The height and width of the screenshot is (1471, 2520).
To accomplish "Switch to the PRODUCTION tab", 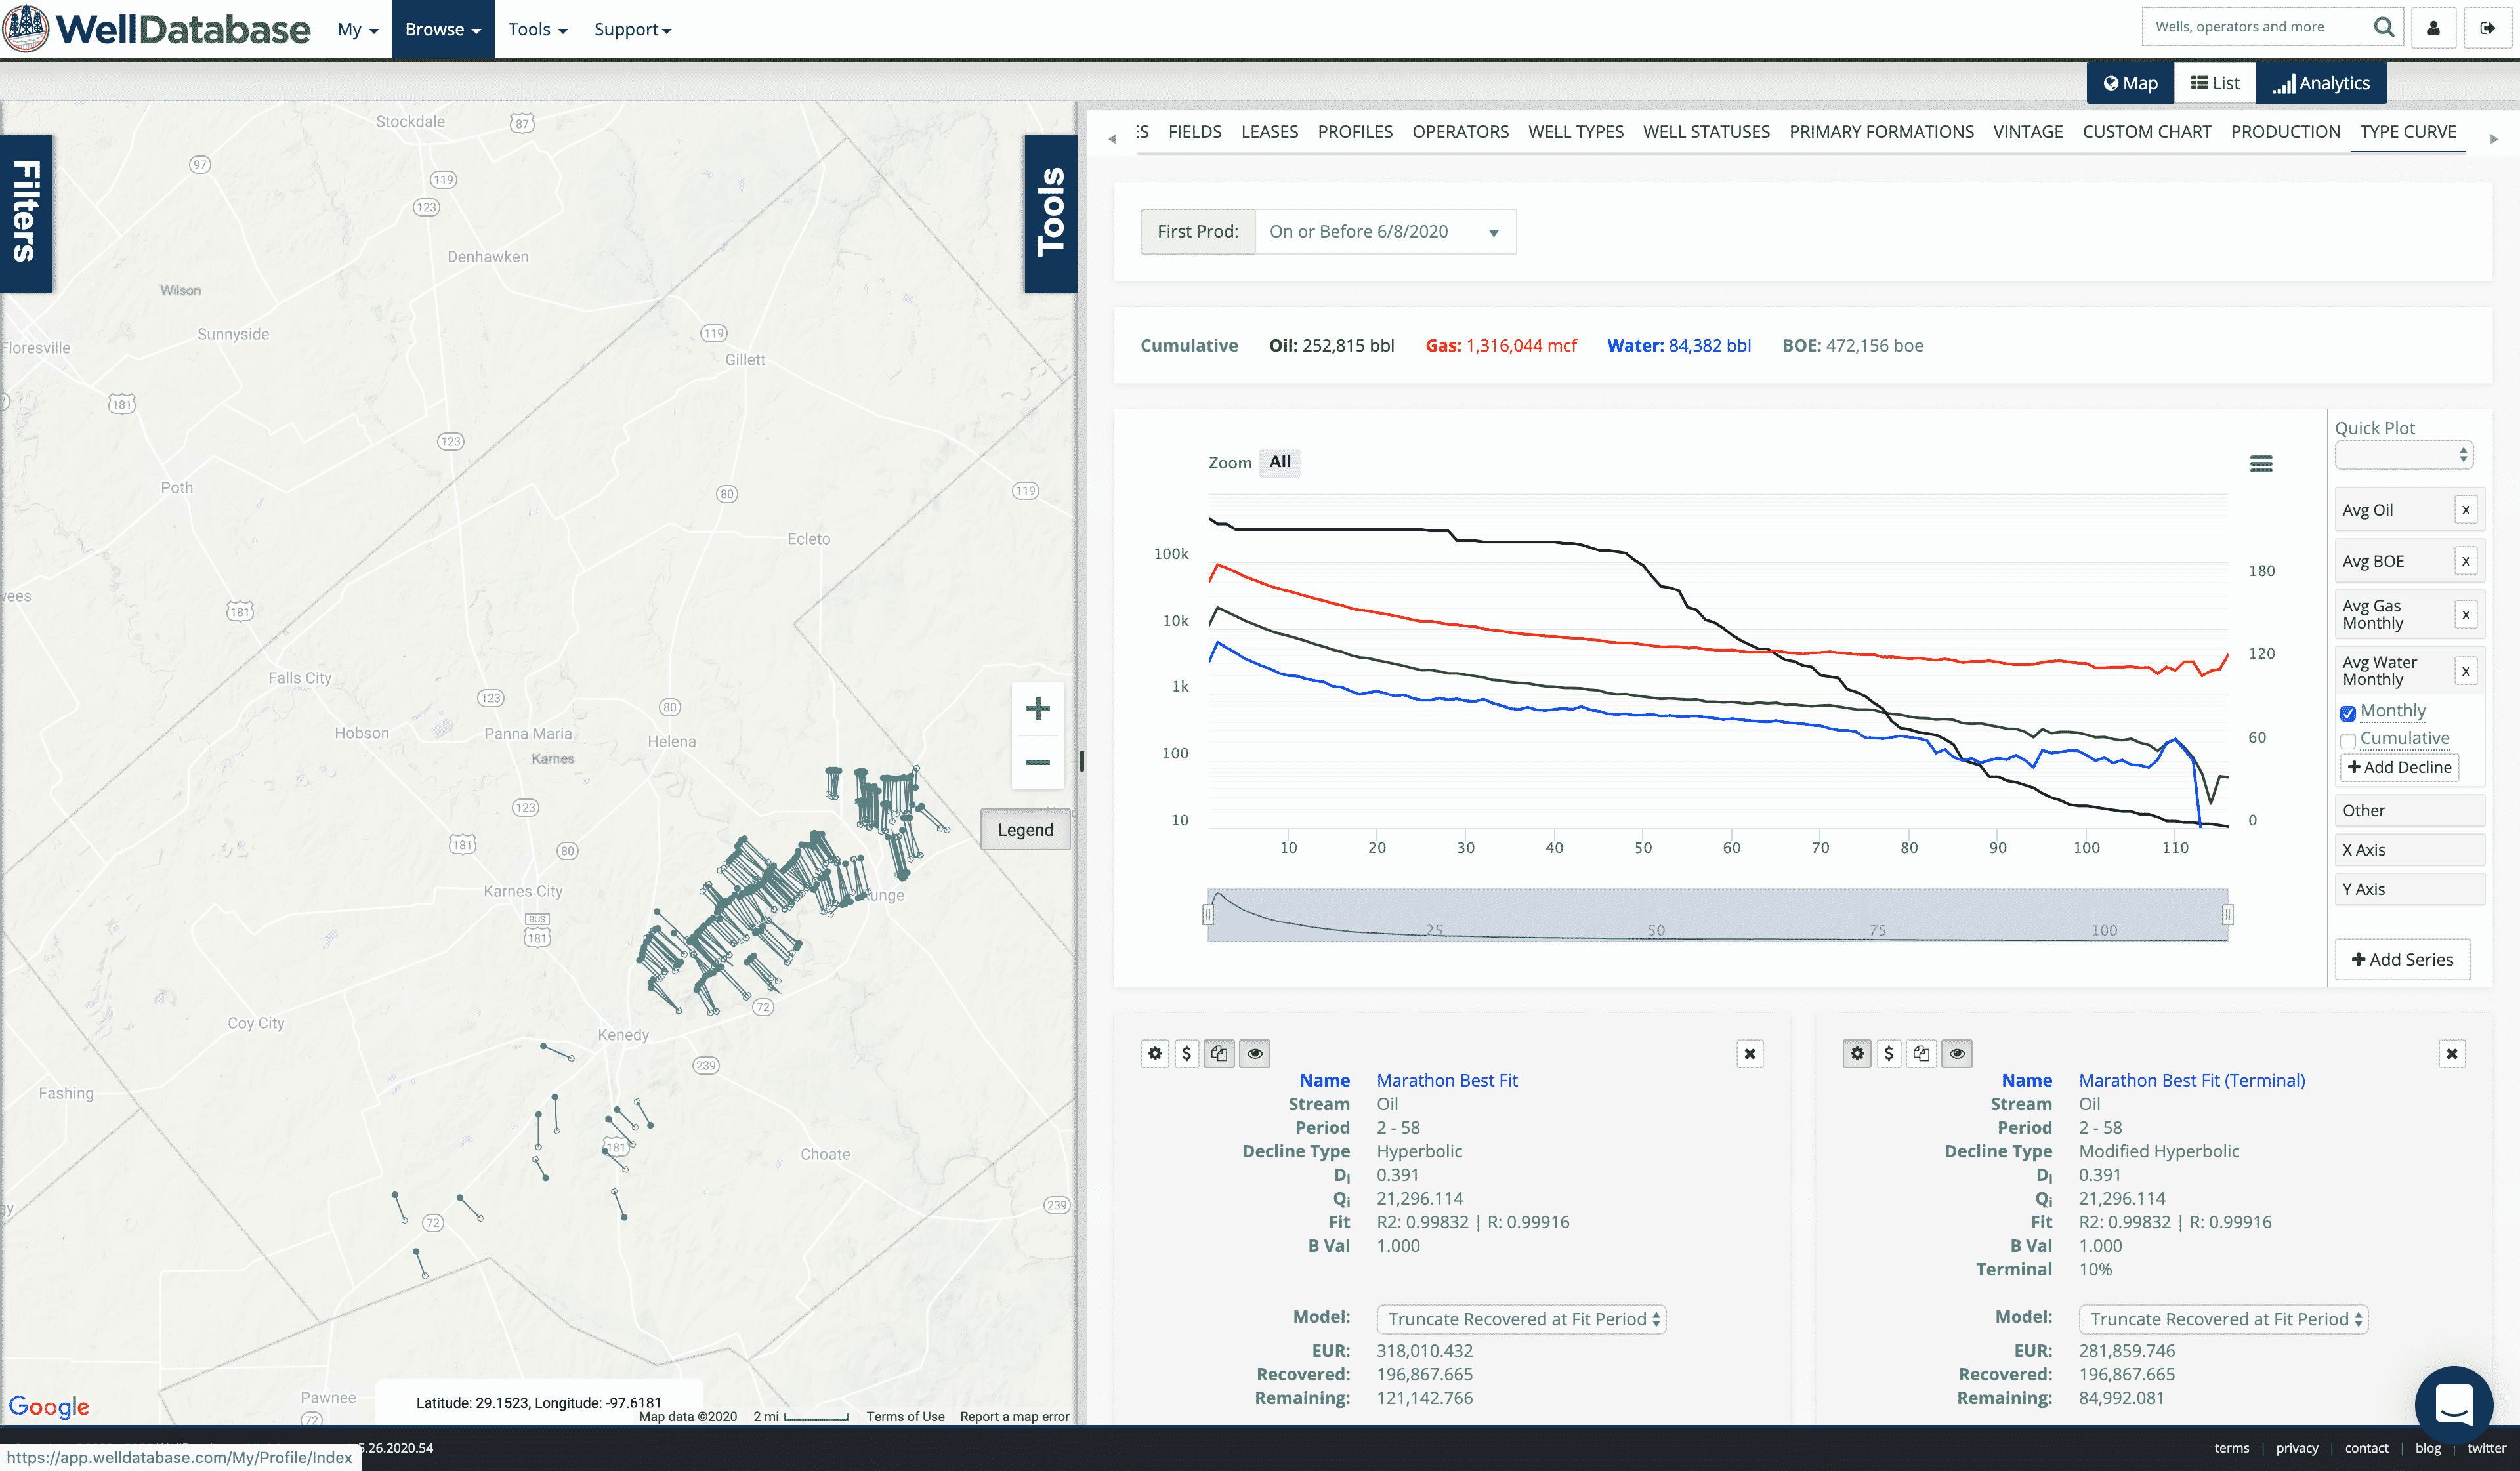I will (x=2285, y=132).
